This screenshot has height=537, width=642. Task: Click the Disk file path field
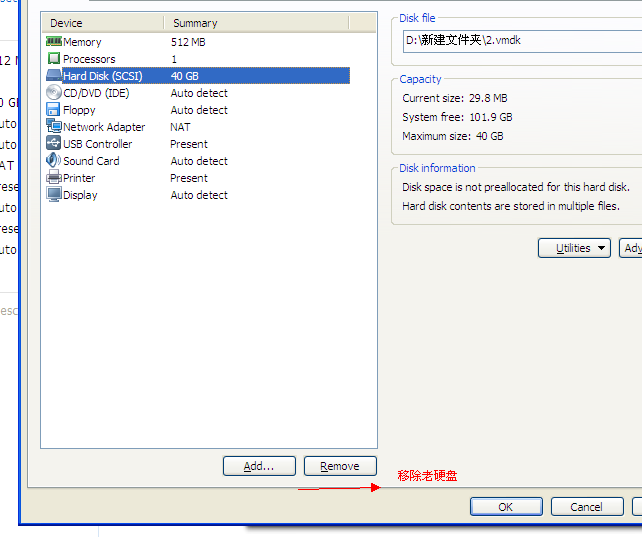coord(522,41)
